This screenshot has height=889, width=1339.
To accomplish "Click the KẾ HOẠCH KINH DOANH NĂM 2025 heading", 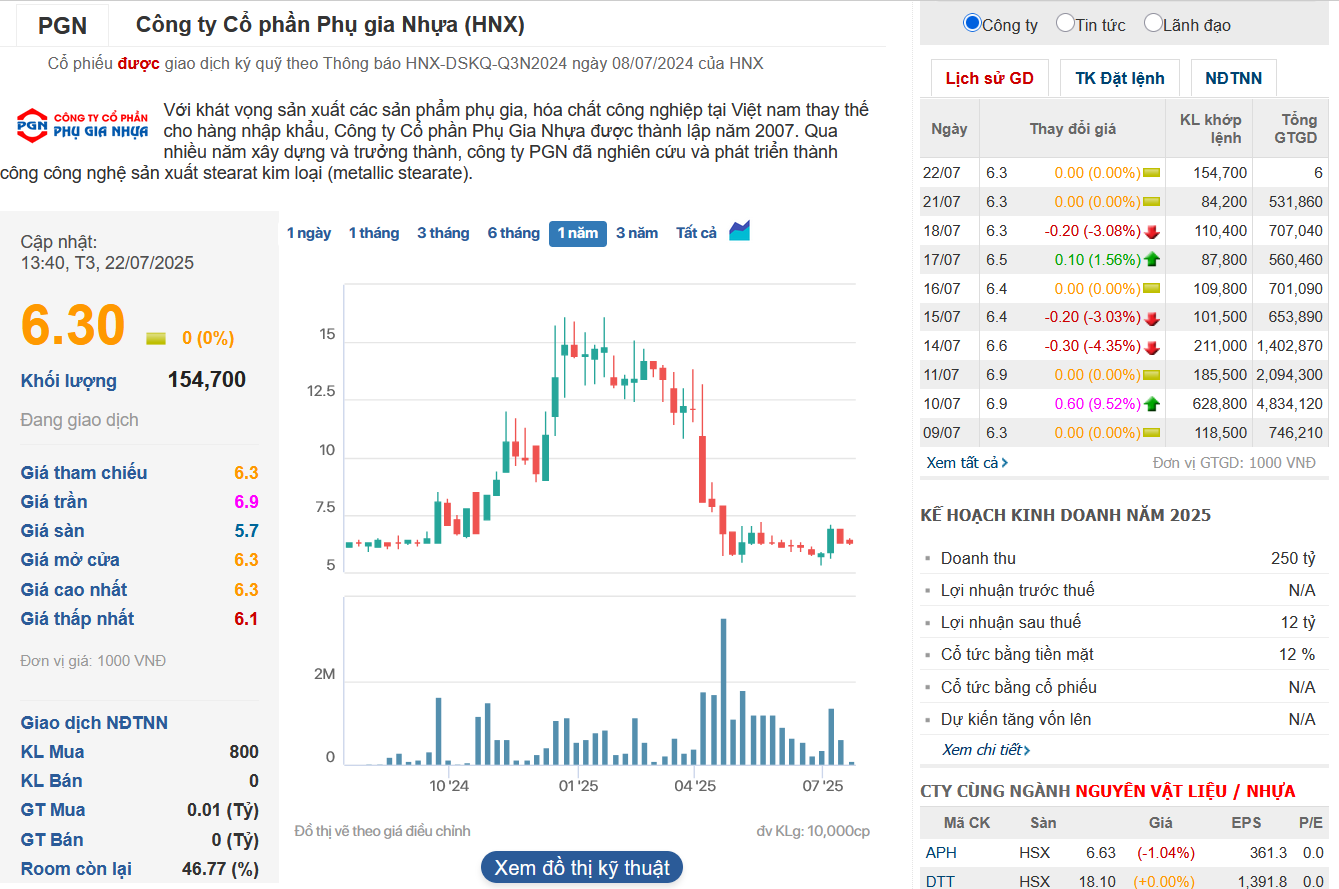I will (x=1065, y=515).
